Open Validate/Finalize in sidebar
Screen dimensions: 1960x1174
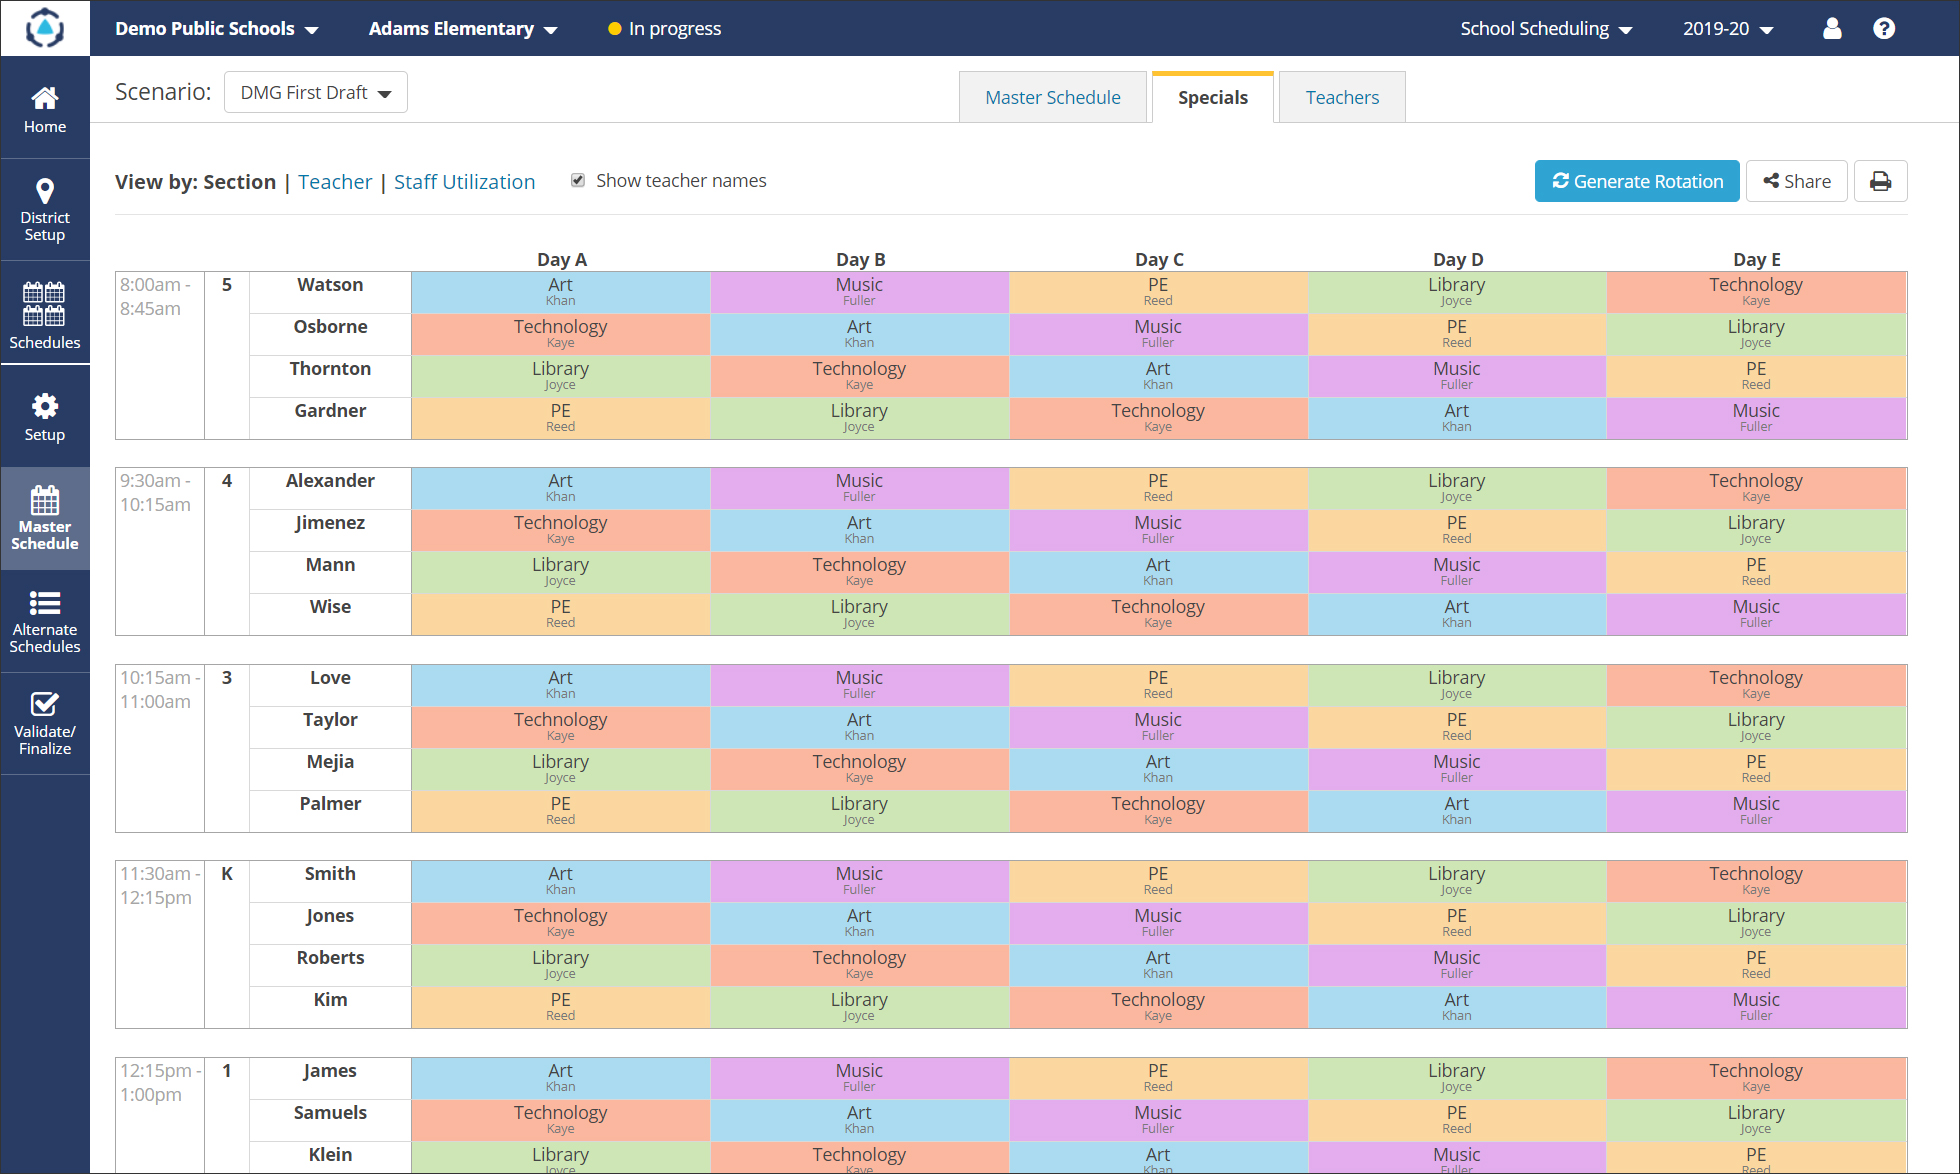point(45,722)
